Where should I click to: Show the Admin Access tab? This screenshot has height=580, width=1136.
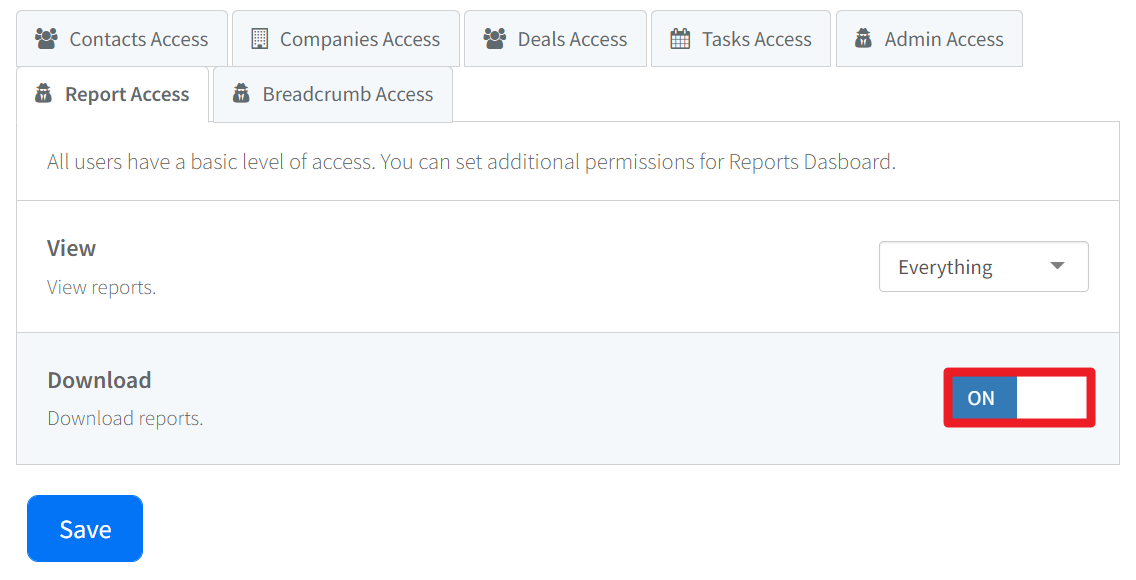(943, 39)
